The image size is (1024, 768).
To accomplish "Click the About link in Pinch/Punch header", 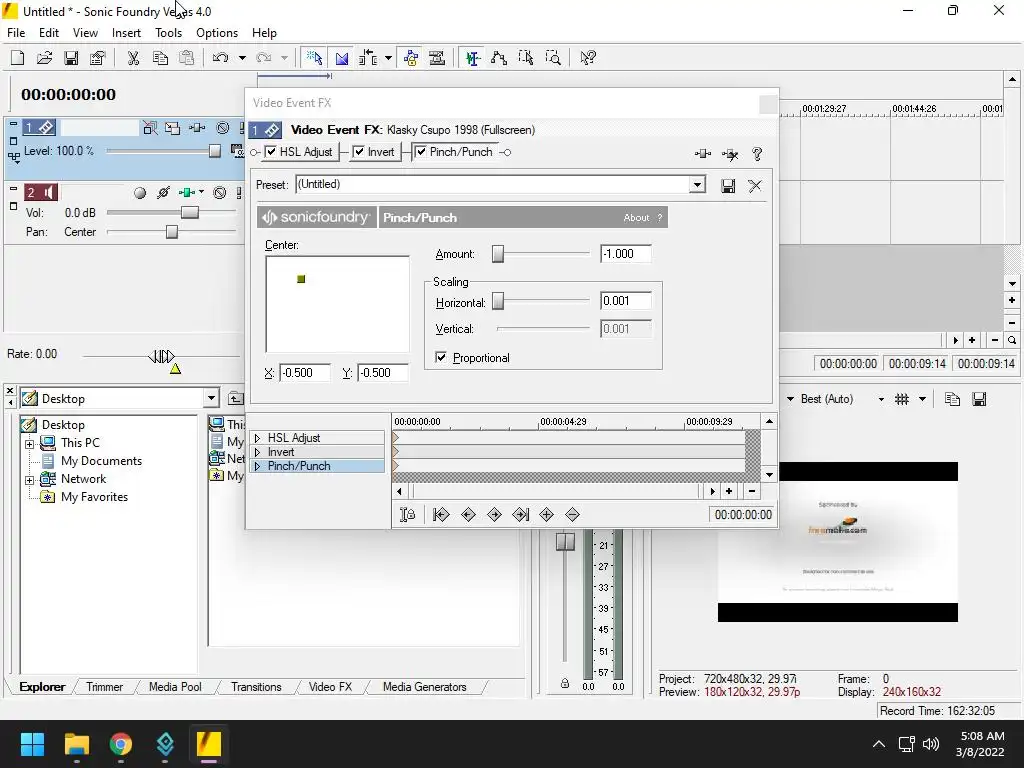I will tap(636, 217).
